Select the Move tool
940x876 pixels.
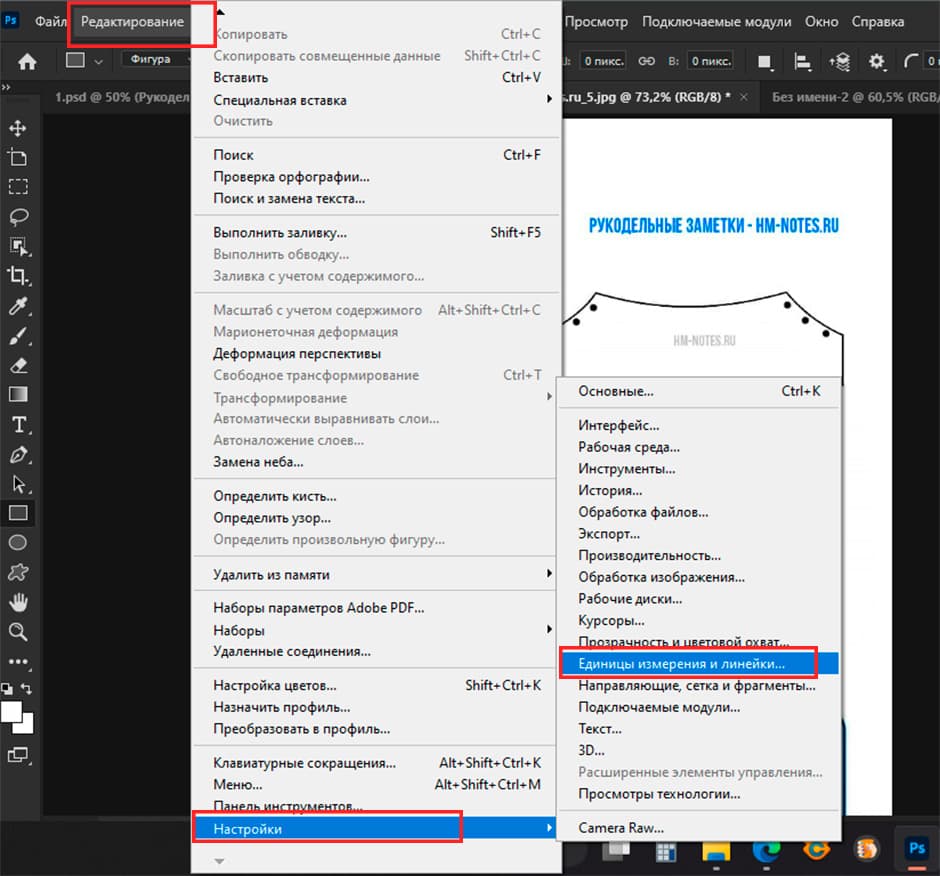coord(18,128)
